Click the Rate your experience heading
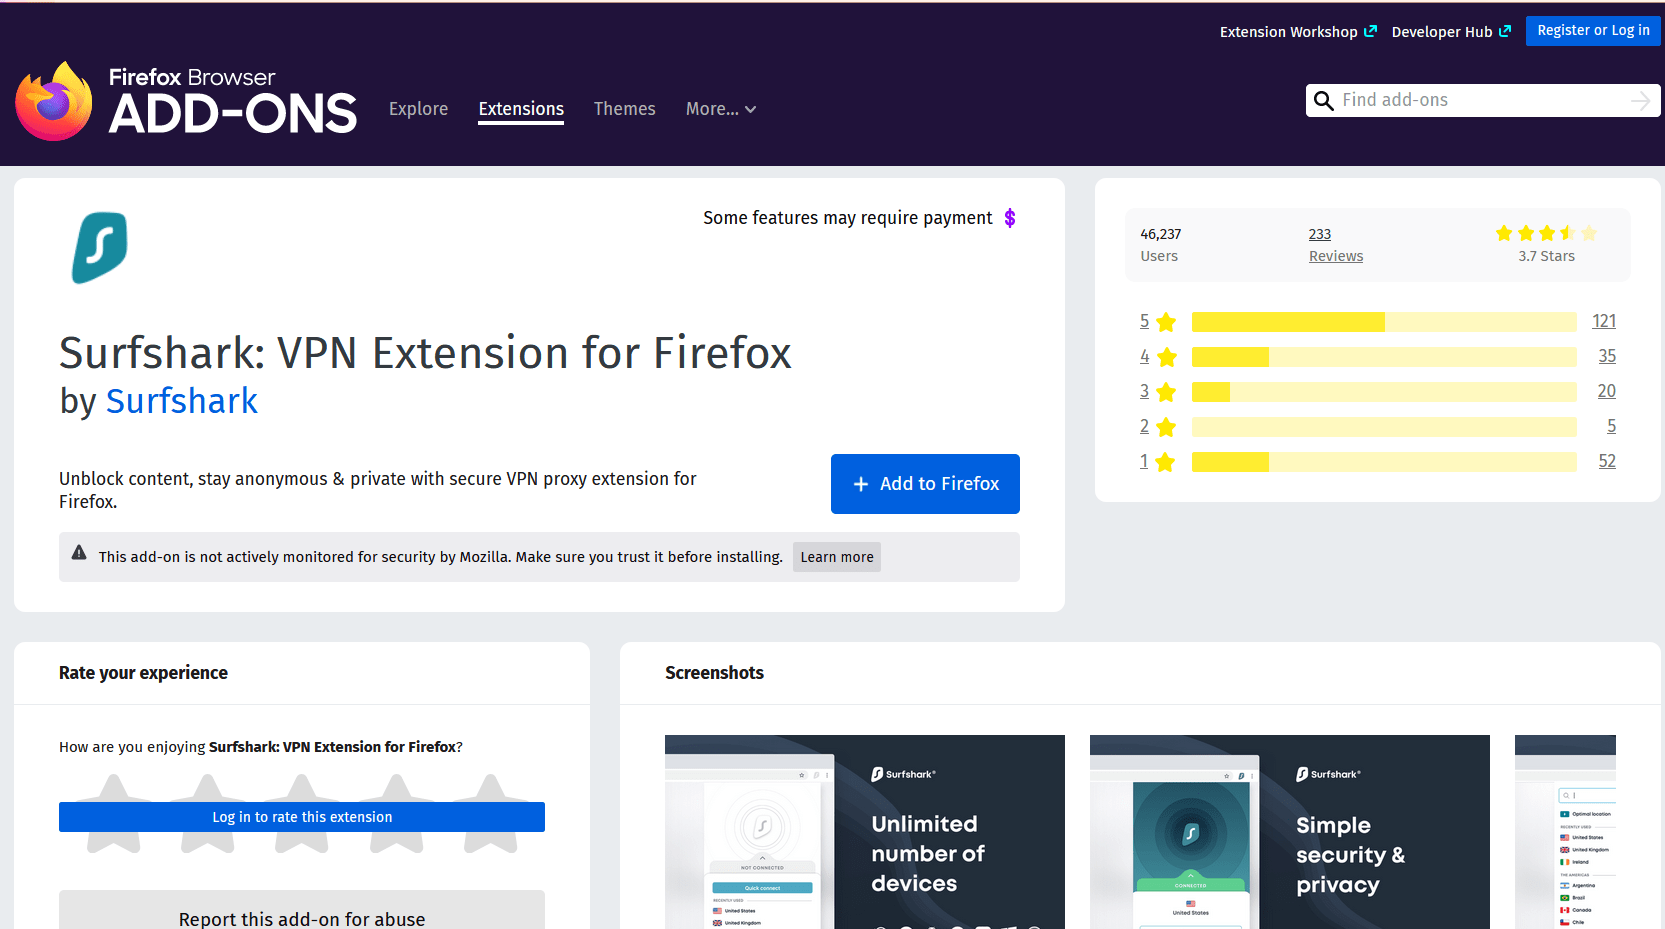 [143, 673]
